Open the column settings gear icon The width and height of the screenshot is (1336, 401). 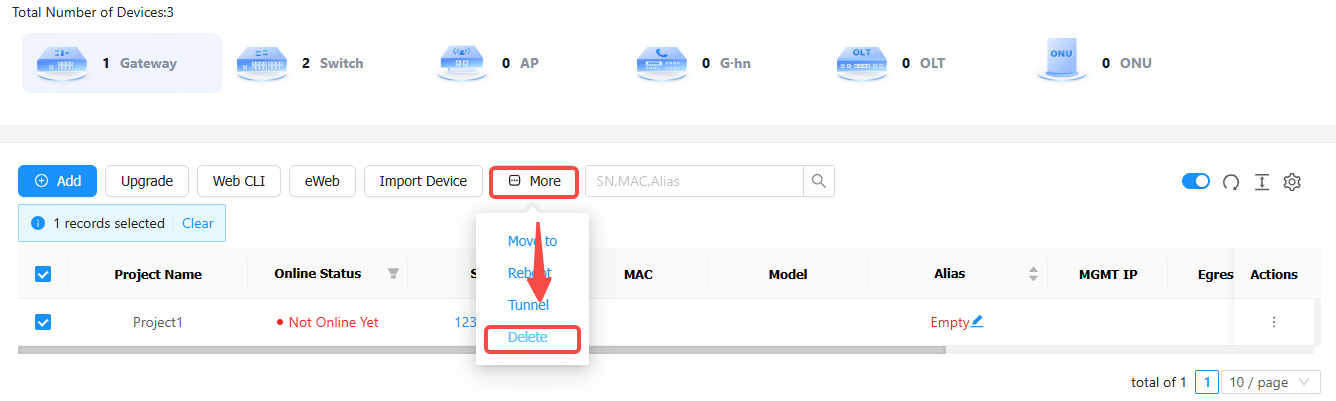1292,182
